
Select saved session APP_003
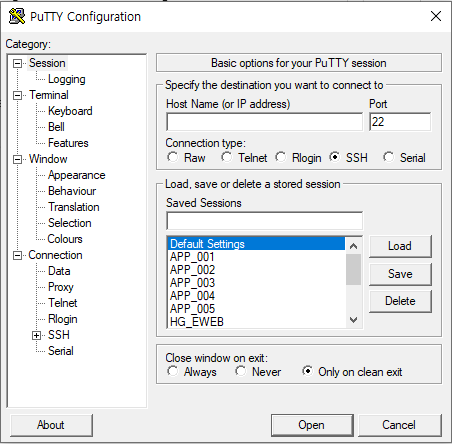coord(256,283)
